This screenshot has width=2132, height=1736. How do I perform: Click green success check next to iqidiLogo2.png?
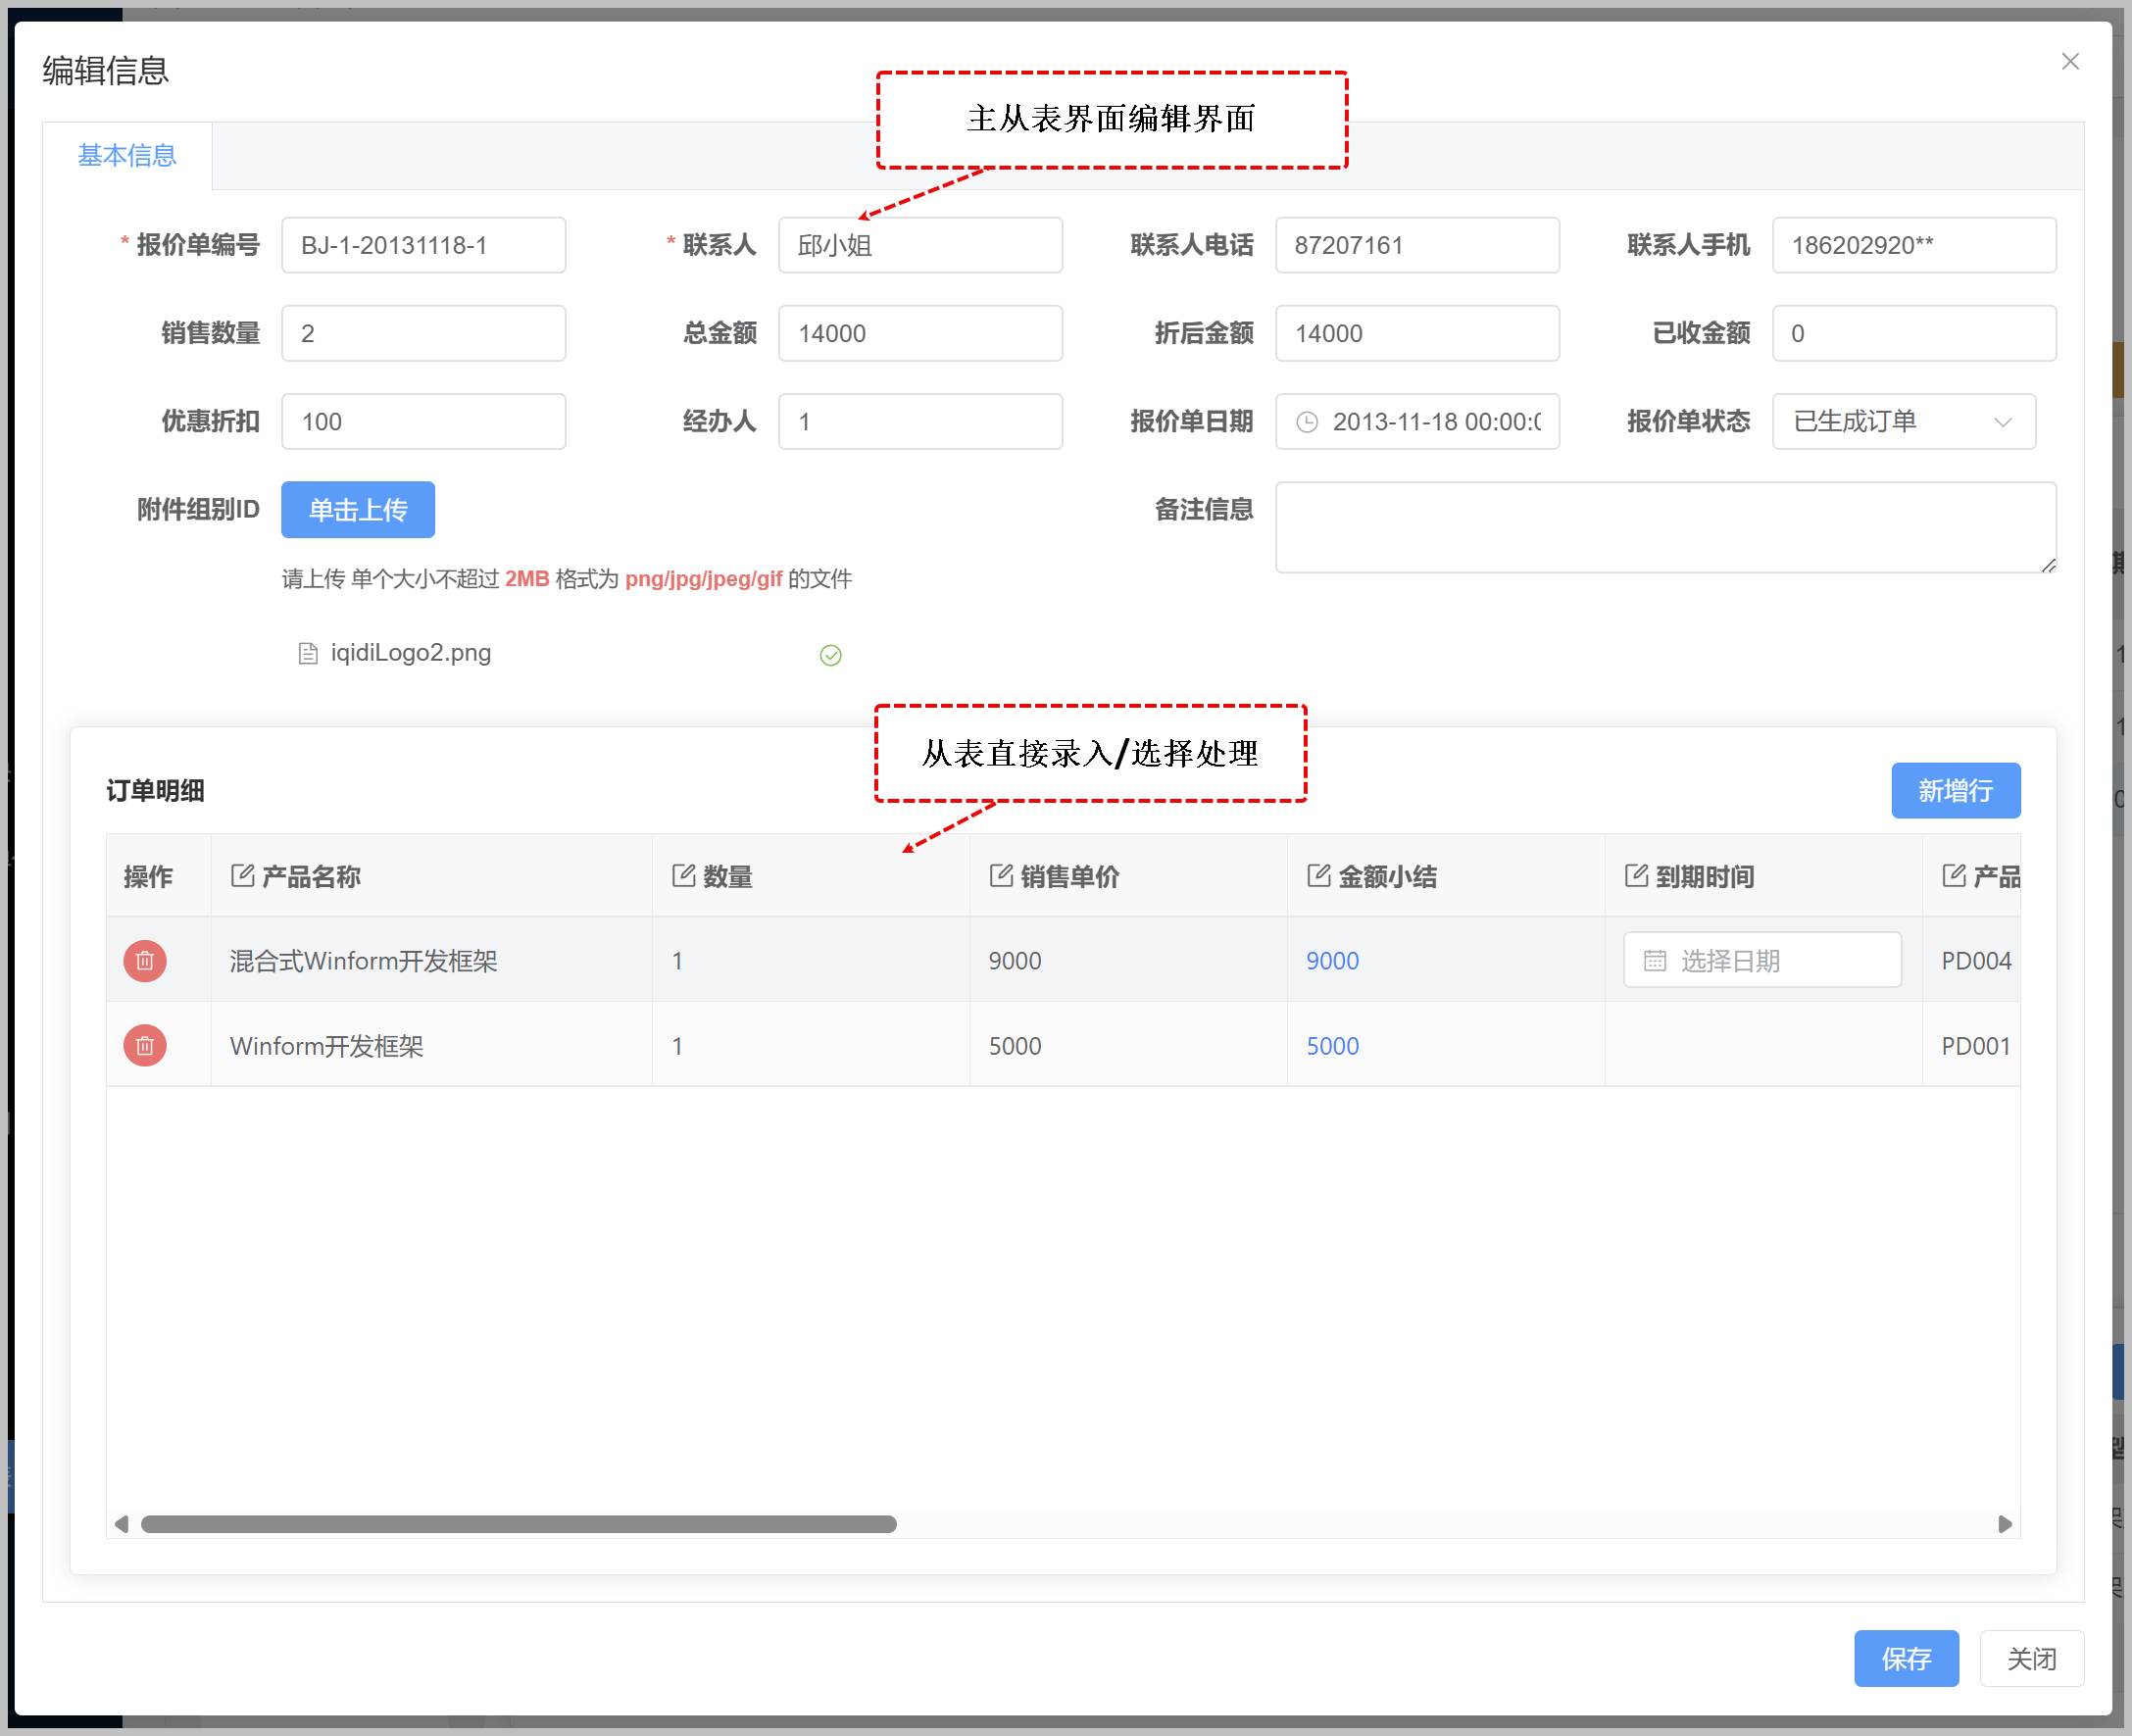point(830,655)
